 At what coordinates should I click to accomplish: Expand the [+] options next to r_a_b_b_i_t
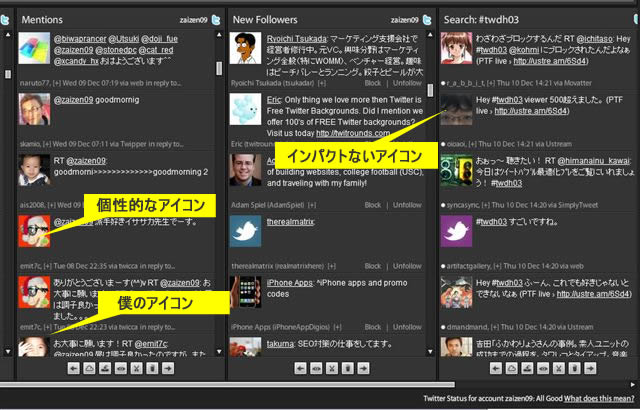pos(491,83)
